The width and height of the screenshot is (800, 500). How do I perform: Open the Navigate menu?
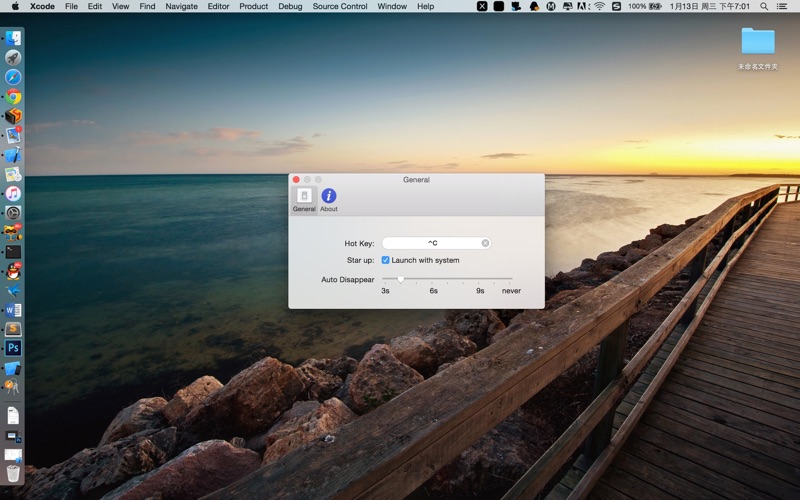point(182,6)
